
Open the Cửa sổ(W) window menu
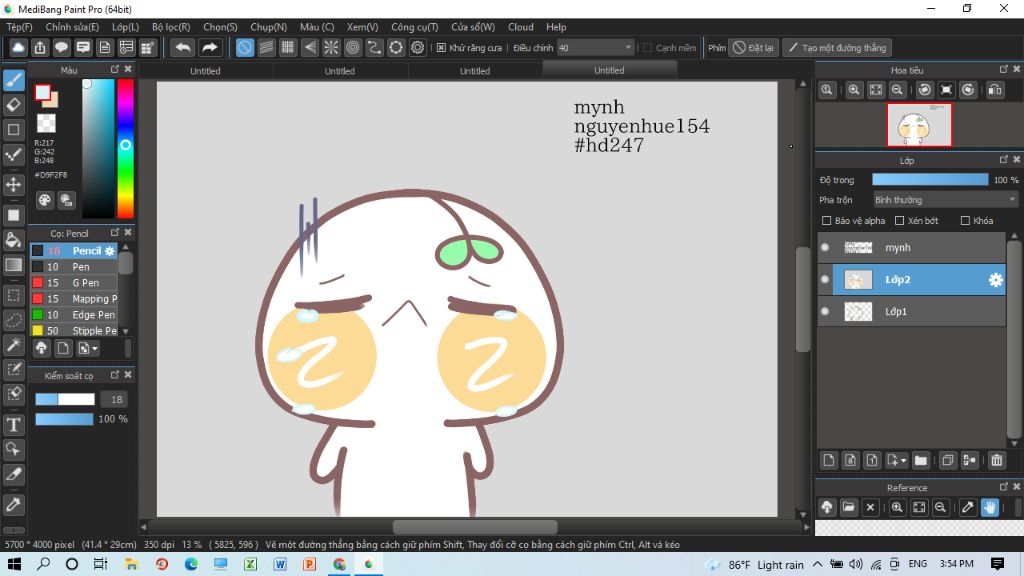(473, 27)
